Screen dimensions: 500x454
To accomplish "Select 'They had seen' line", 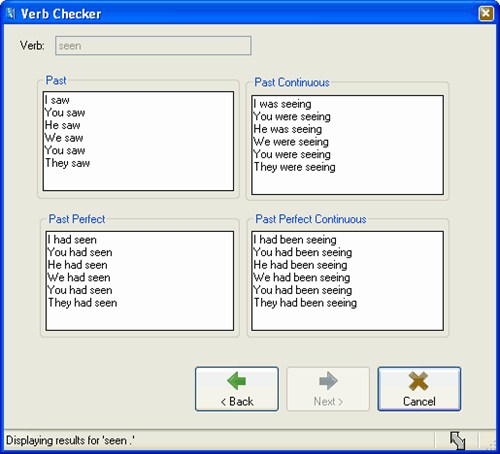I will pyautogui.click(x=83, y=303).
